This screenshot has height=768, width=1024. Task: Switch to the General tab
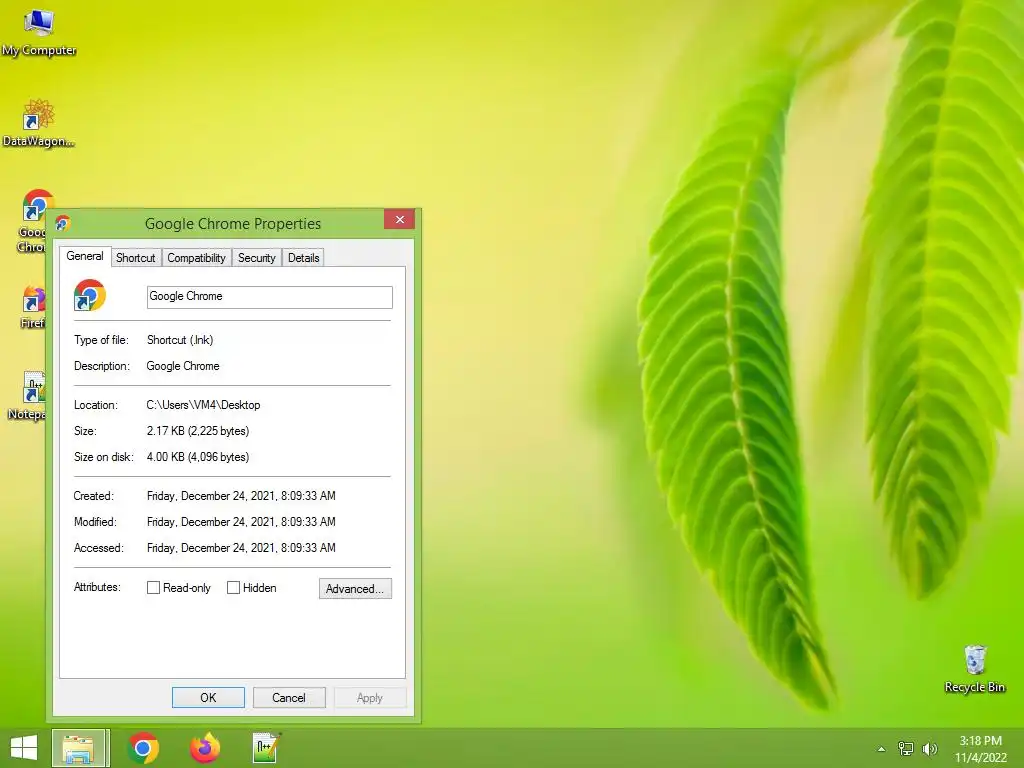click(85, 256)
